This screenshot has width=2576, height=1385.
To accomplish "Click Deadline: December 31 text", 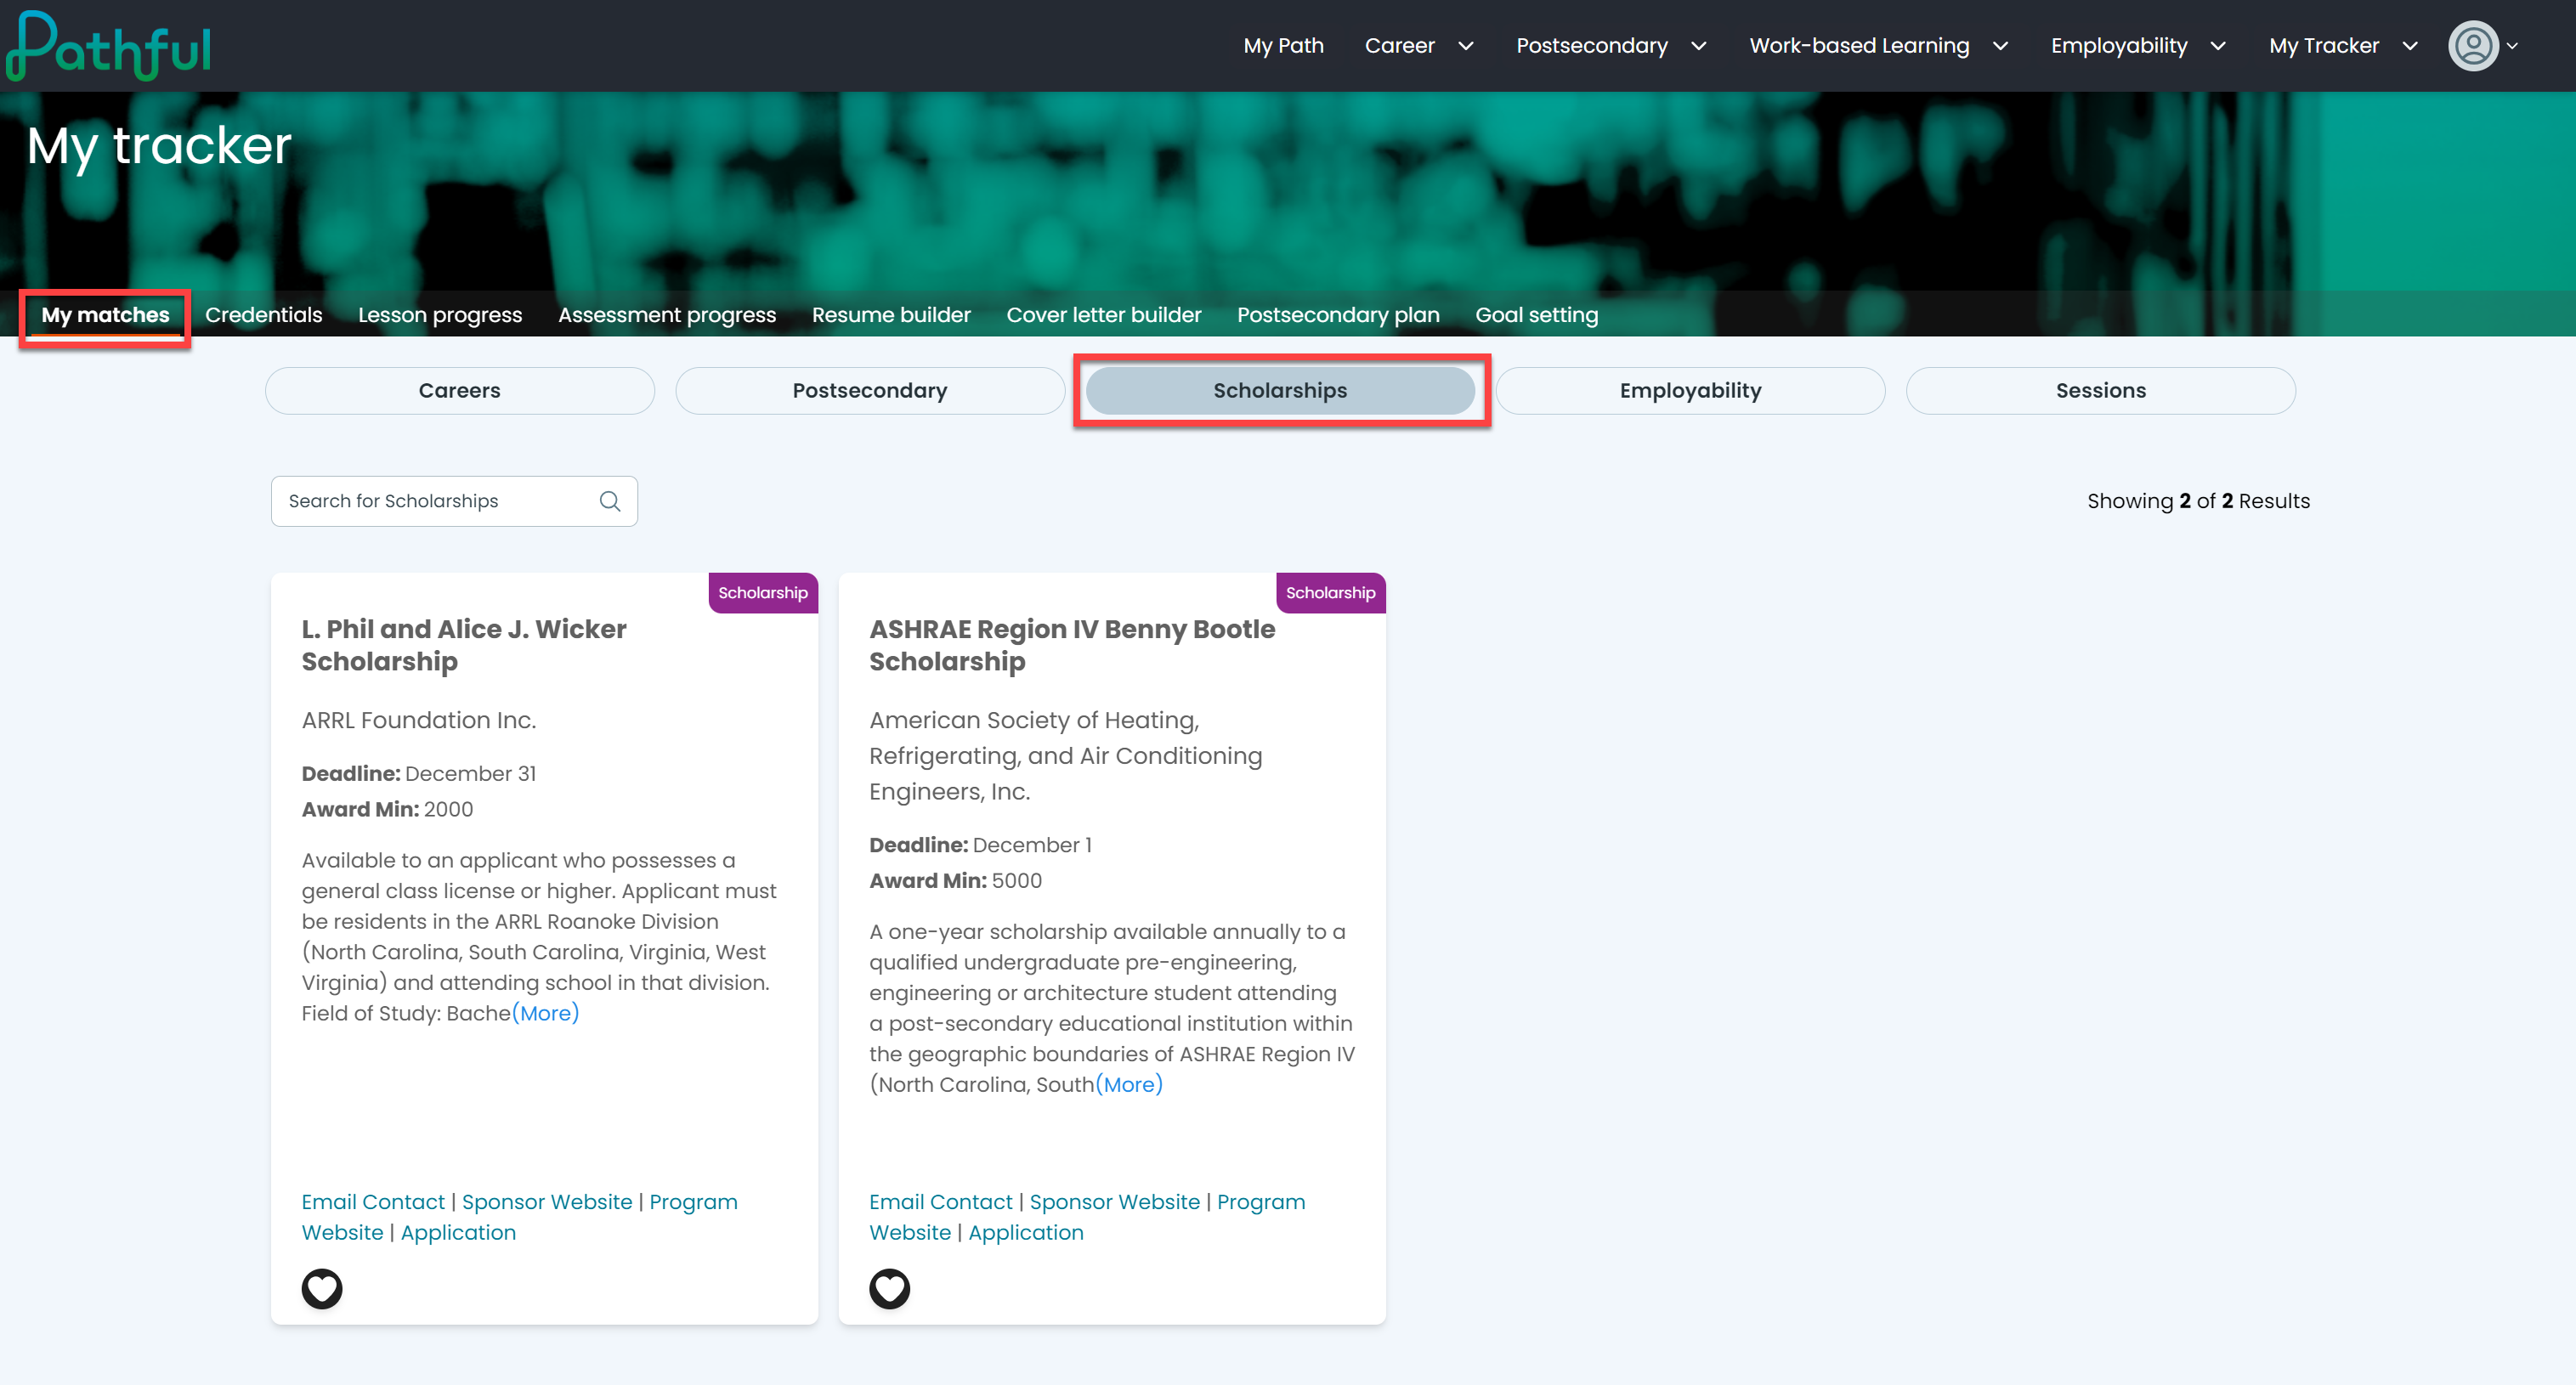I will tap(419, 774).
